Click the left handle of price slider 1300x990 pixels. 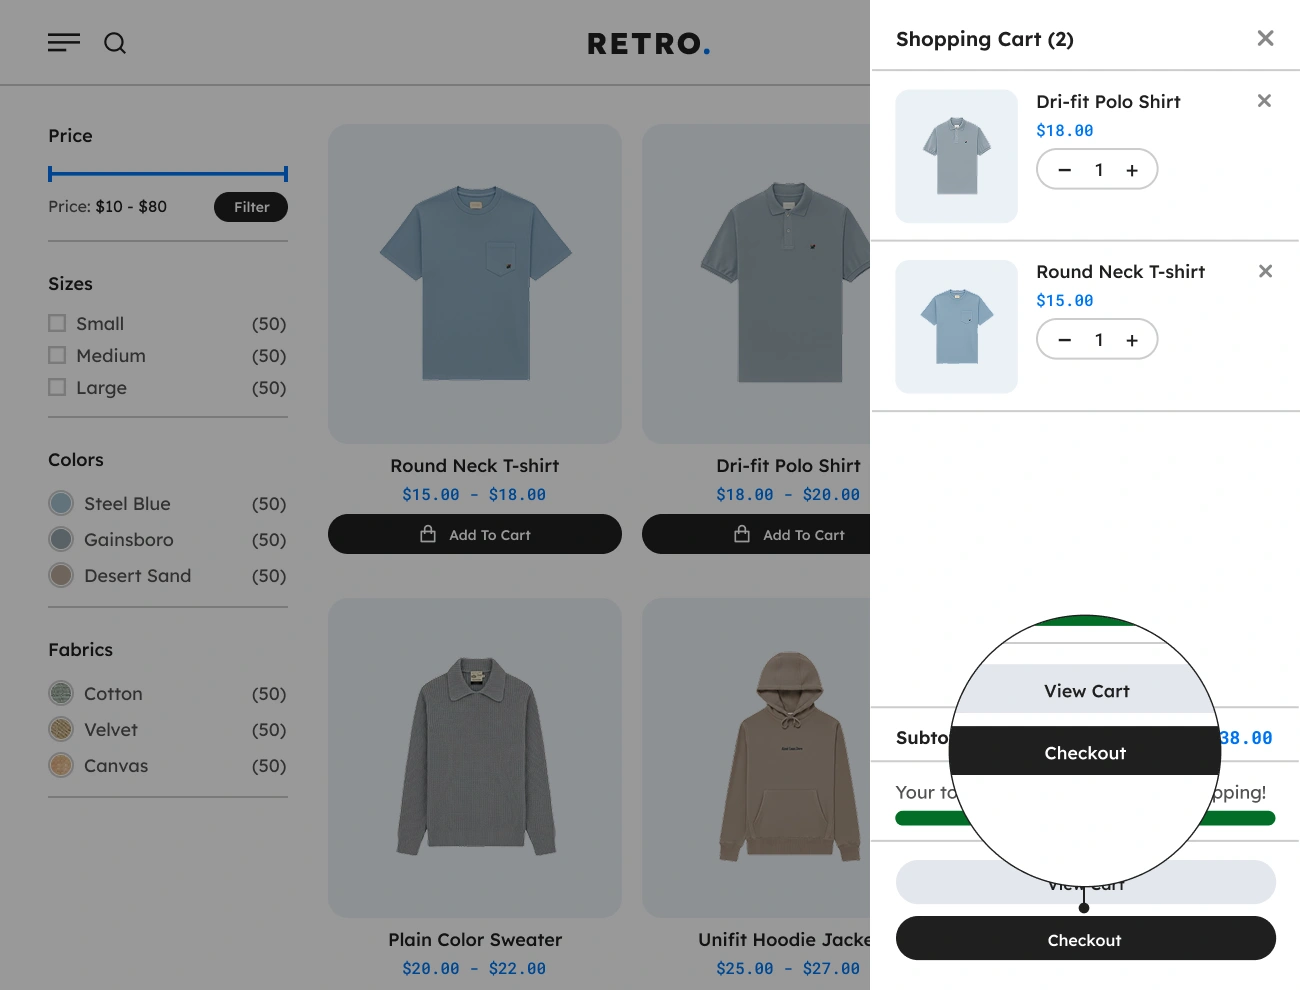50,174
